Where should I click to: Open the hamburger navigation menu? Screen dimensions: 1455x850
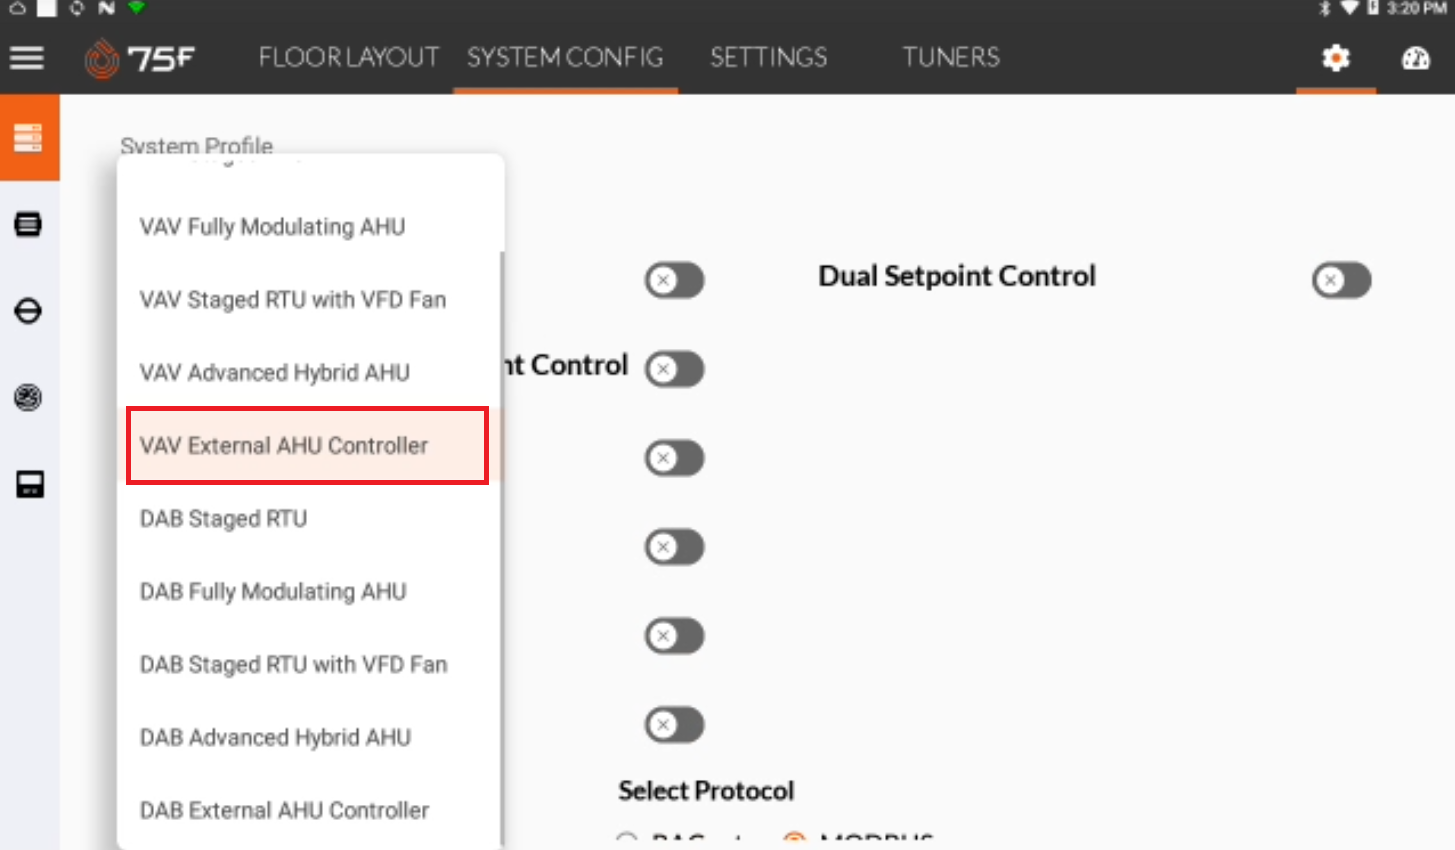27,57
